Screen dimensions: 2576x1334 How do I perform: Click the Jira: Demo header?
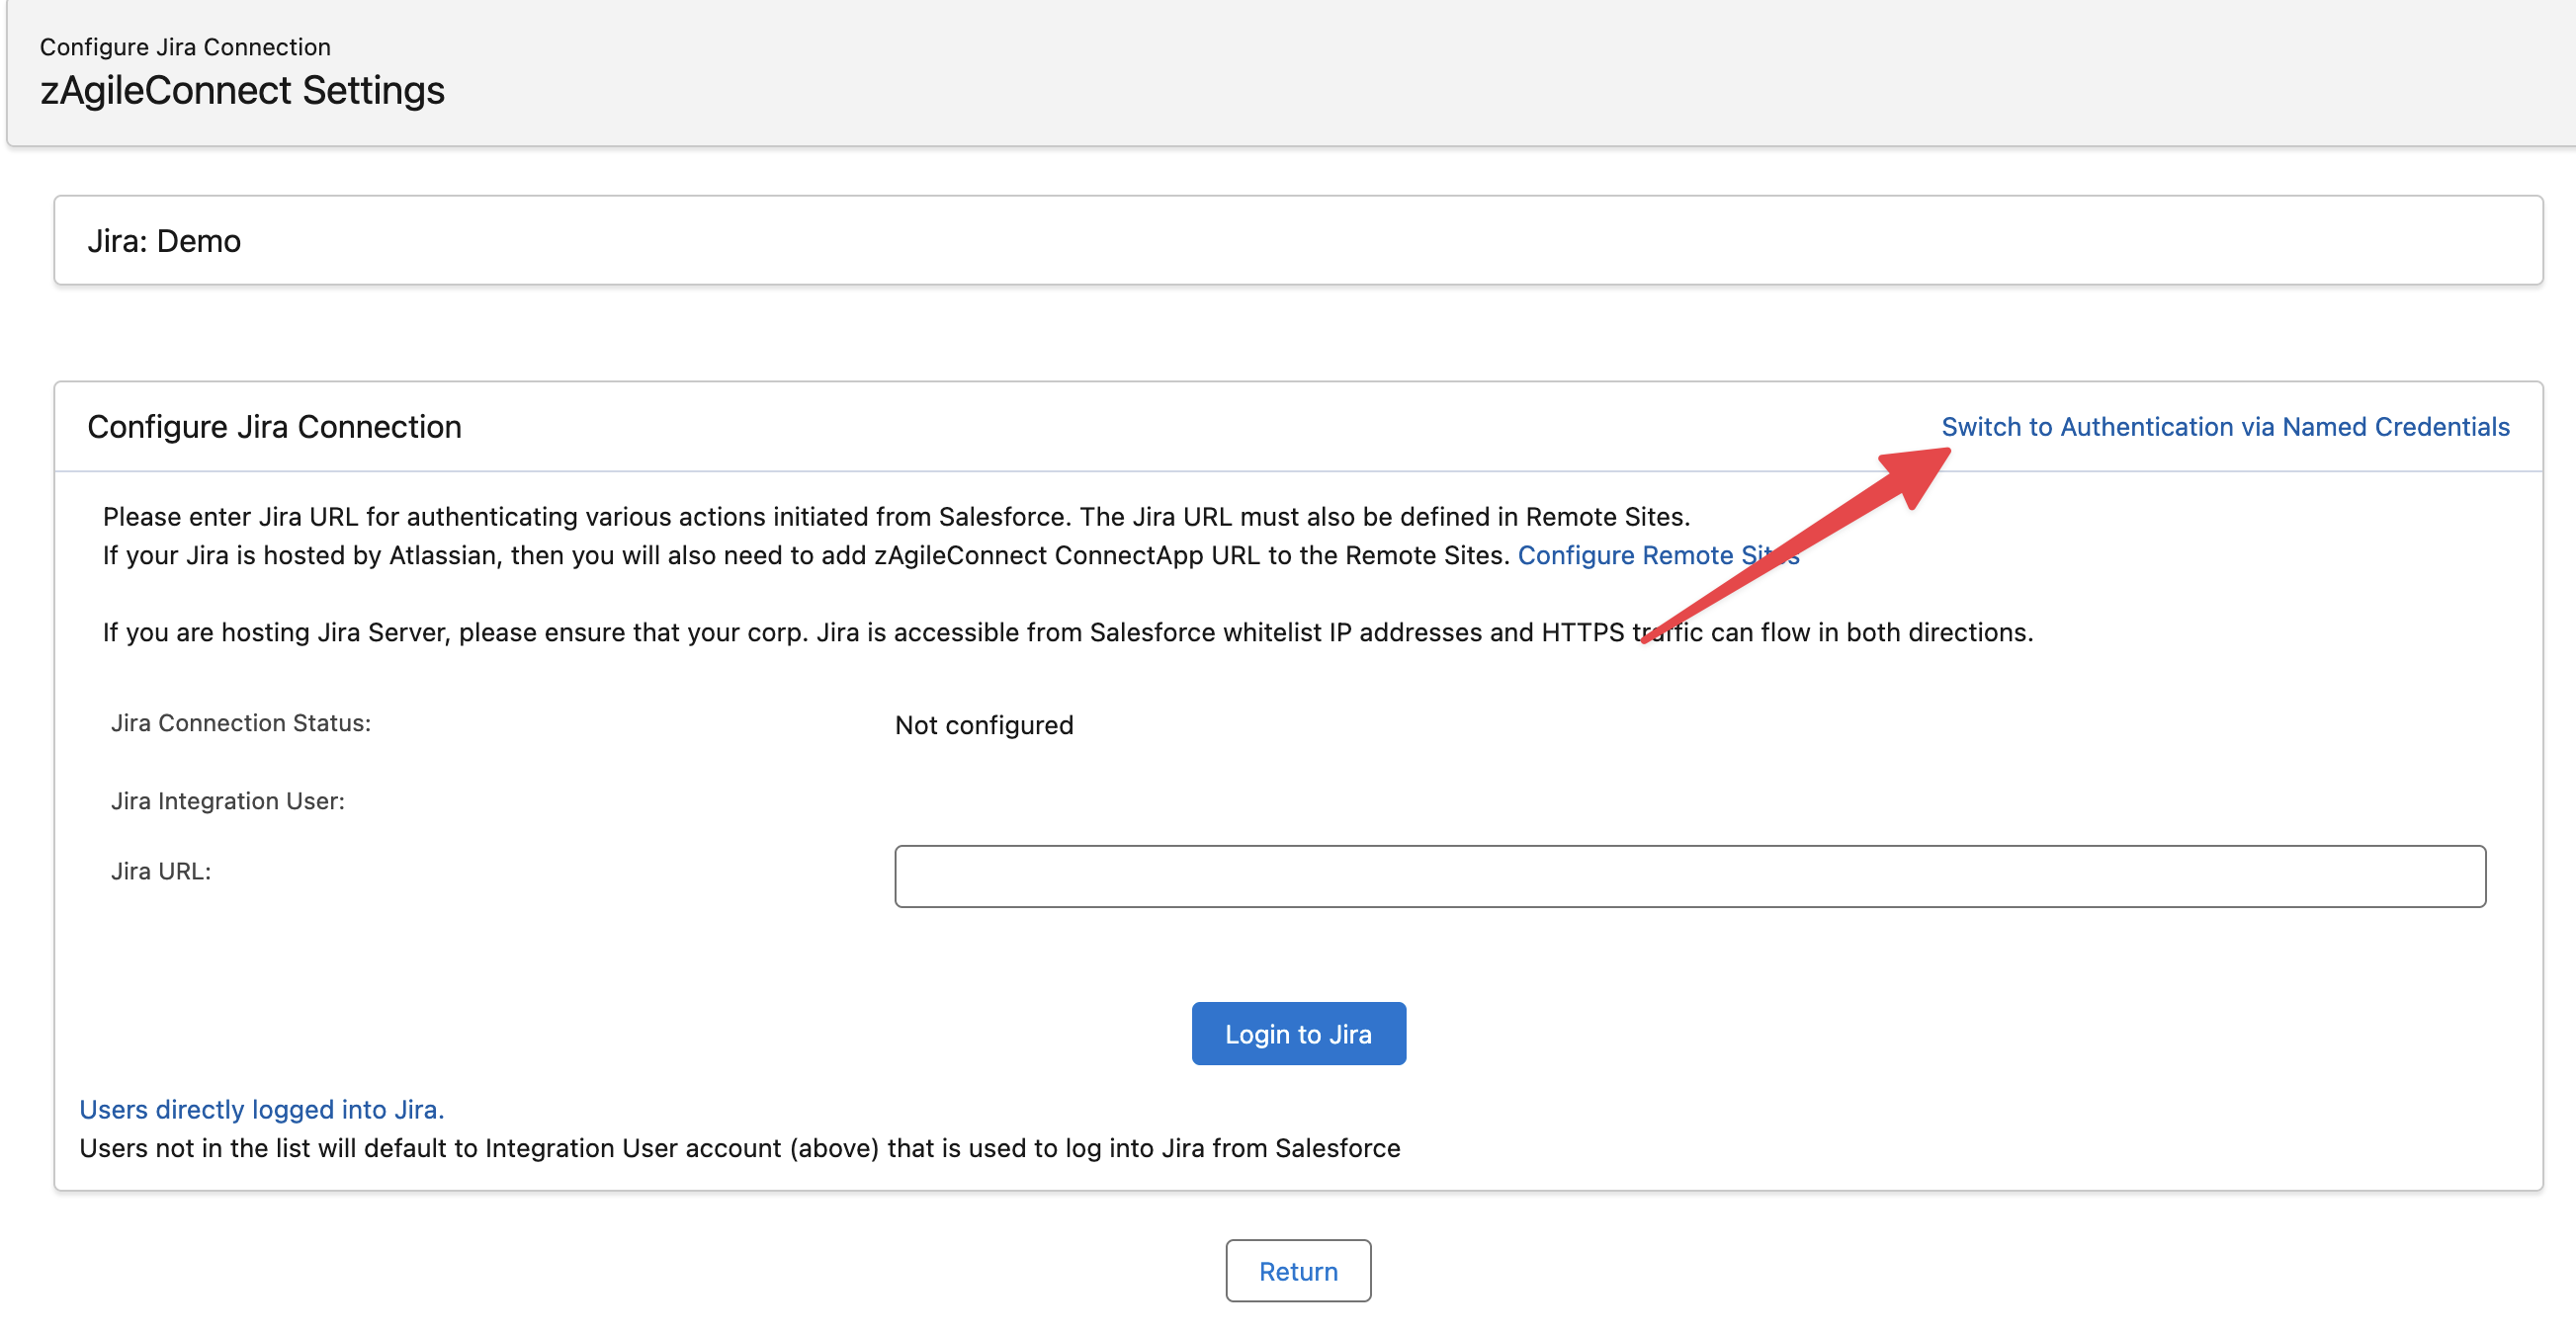pyautogui.click(x=164, y=241)
